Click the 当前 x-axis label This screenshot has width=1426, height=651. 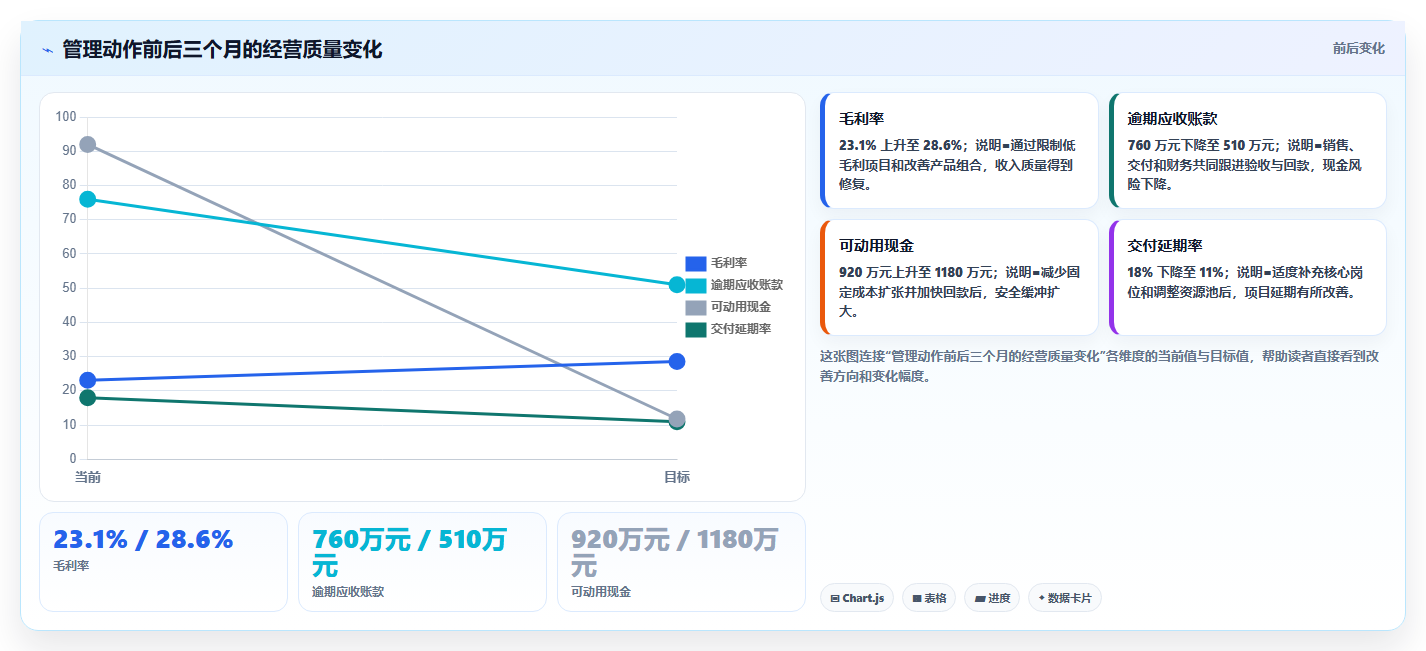(88, 477)
